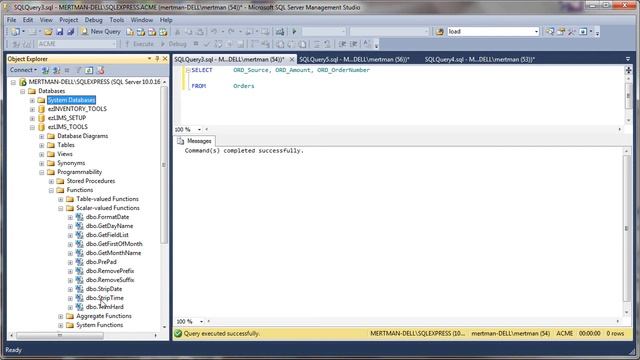
Task: Close the Object Explorer panel
Action: pos(165,59)
